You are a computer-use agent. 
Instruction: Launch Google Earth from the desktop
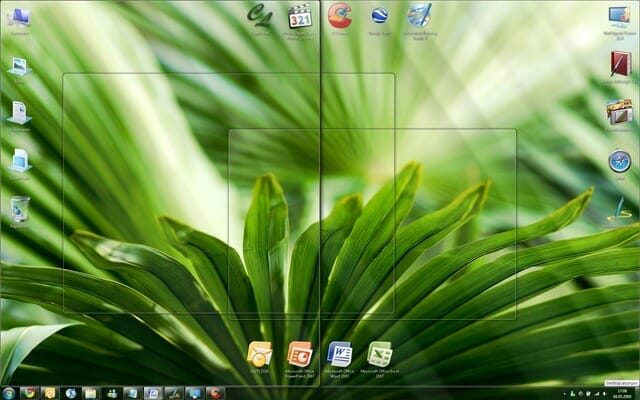tap(379, 16)
